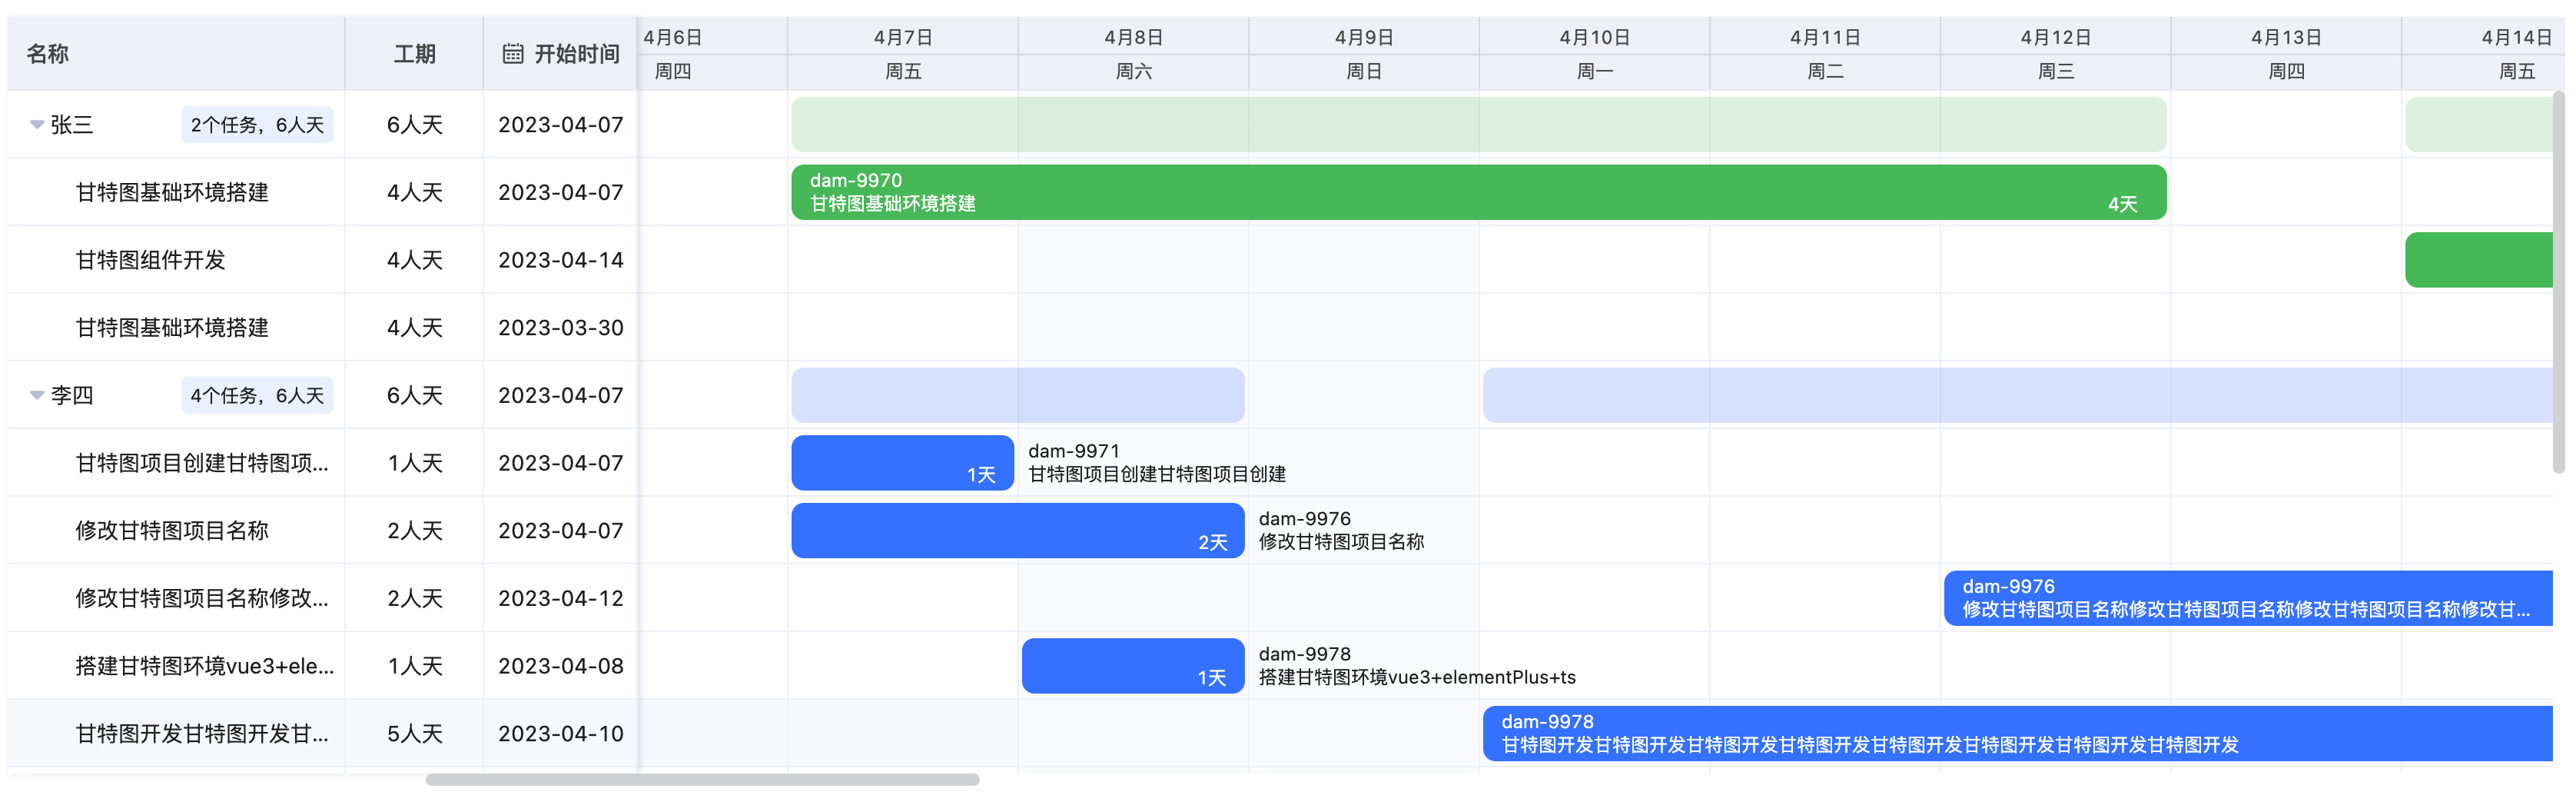Viewport: 2576px width, 812px height.
Task: Click the blue dam-9971 1天 bar
Action: tap(902, 462)
